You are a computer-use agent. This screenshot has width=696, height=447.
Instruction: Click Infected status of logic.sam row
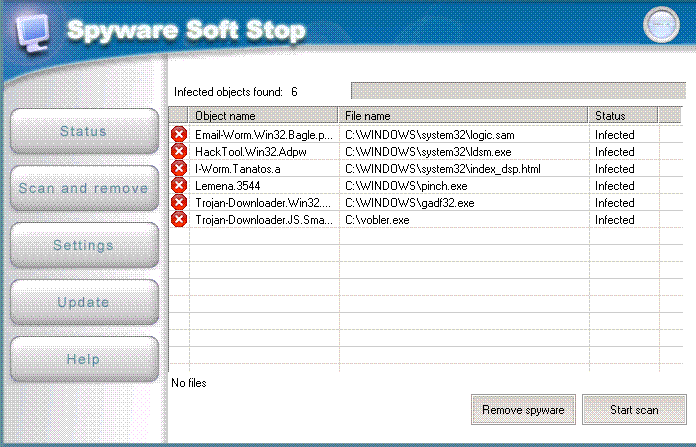point(614,135)
